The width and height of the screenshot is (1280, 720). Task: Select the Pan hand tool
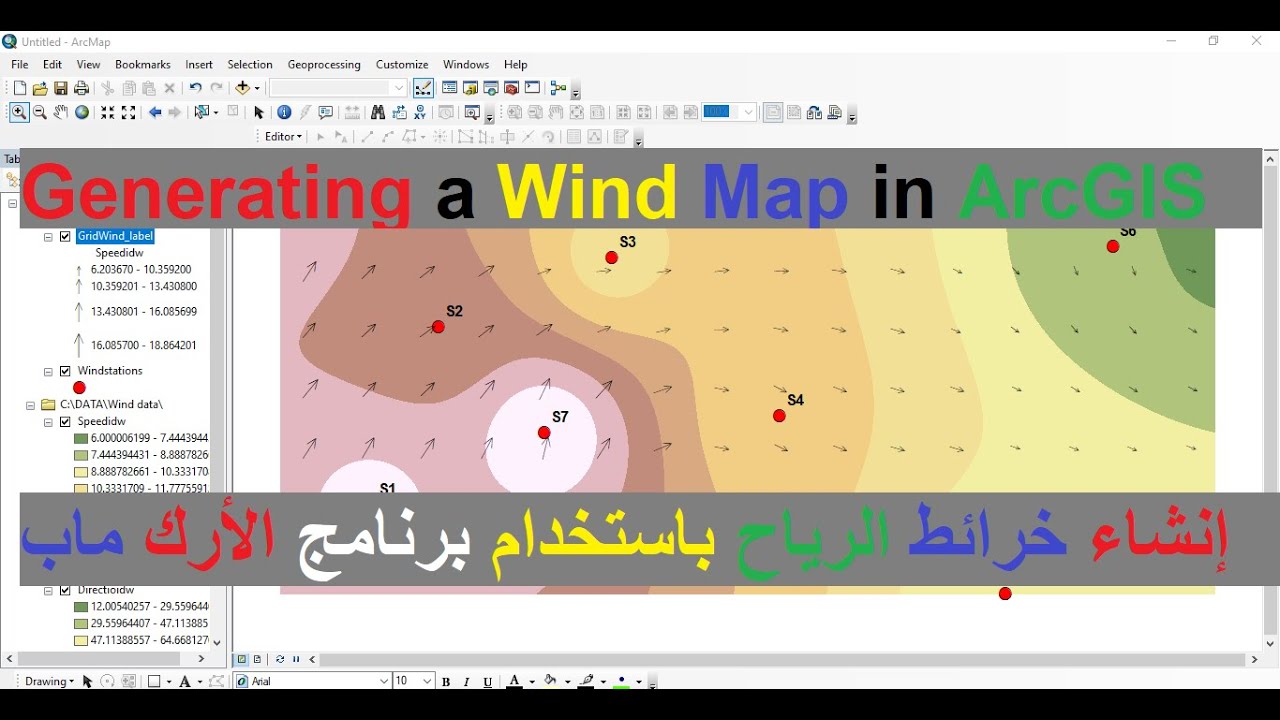click(x=61, y=113)
